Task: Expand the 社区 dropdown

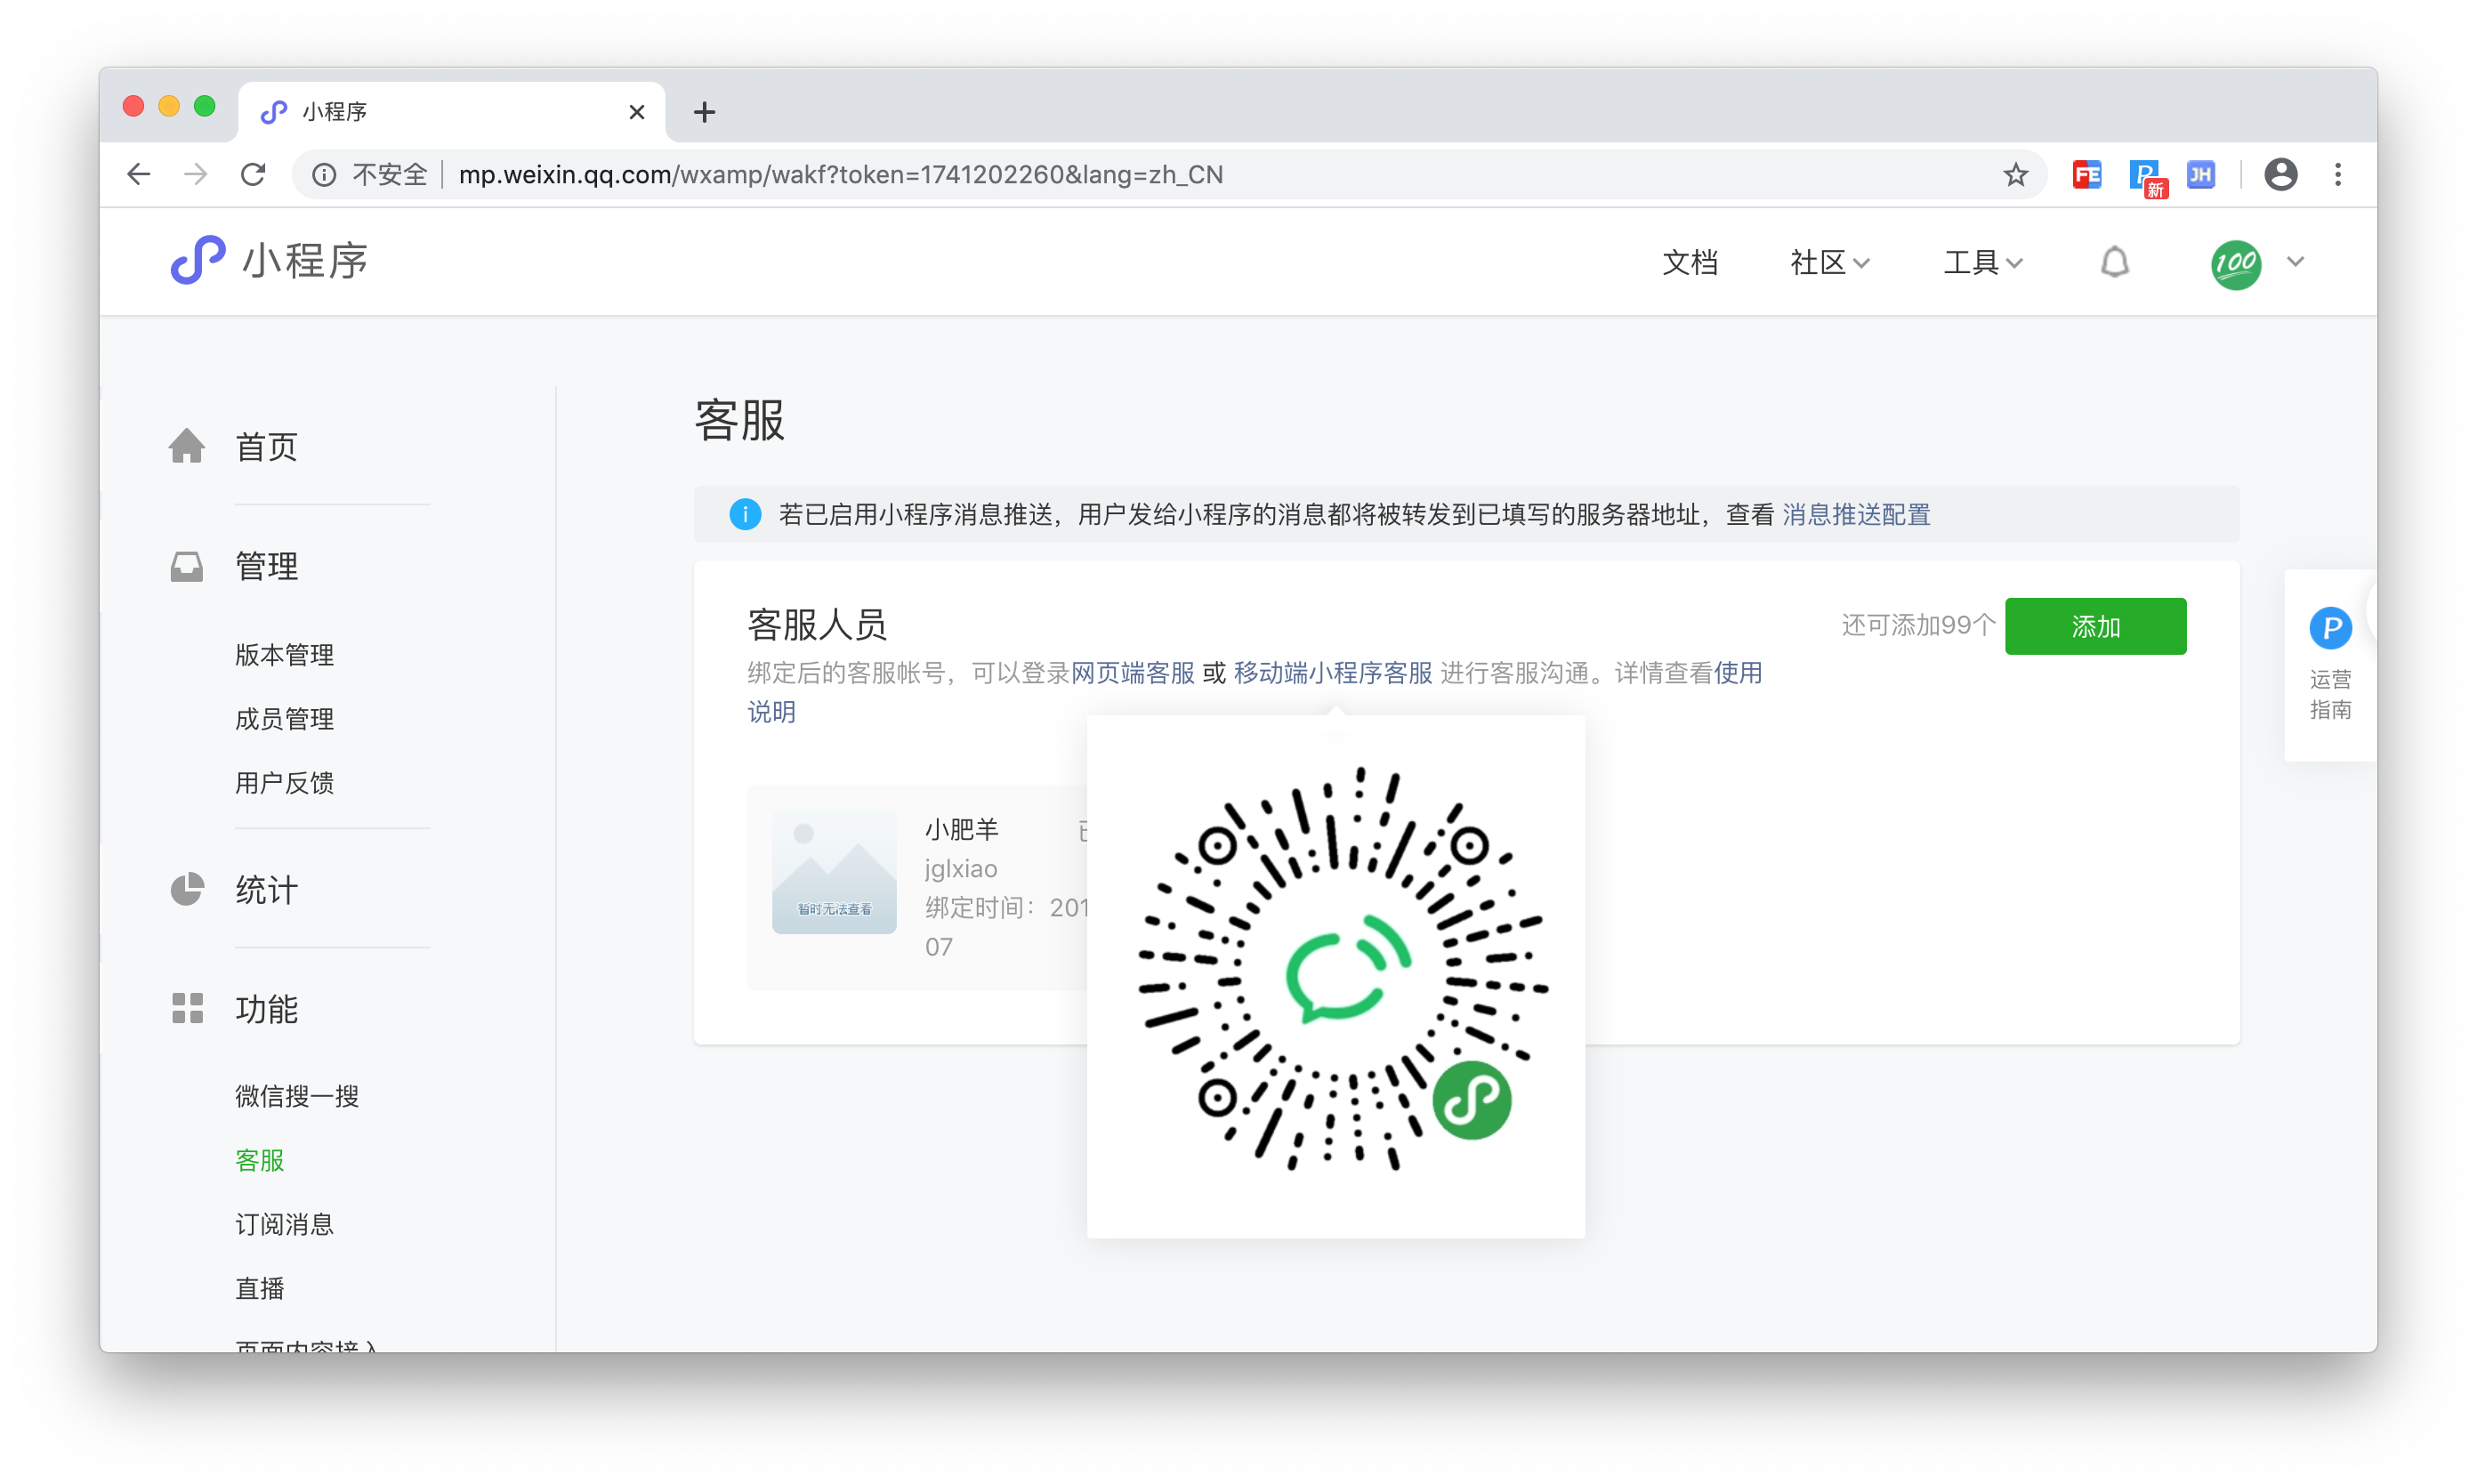Action: pyautogui.click(x=1829, y=263)
